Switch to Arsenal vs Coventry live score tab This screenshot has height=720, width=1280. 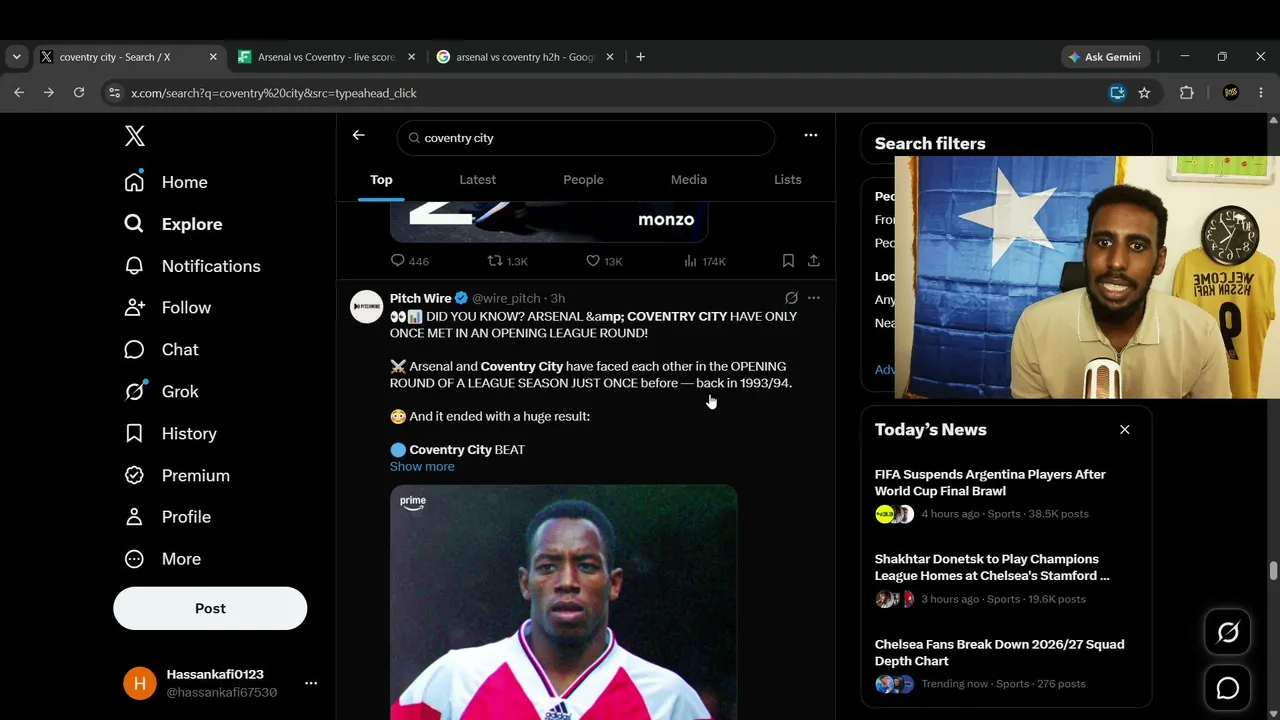pyautogui.click(x=326, y=57)
